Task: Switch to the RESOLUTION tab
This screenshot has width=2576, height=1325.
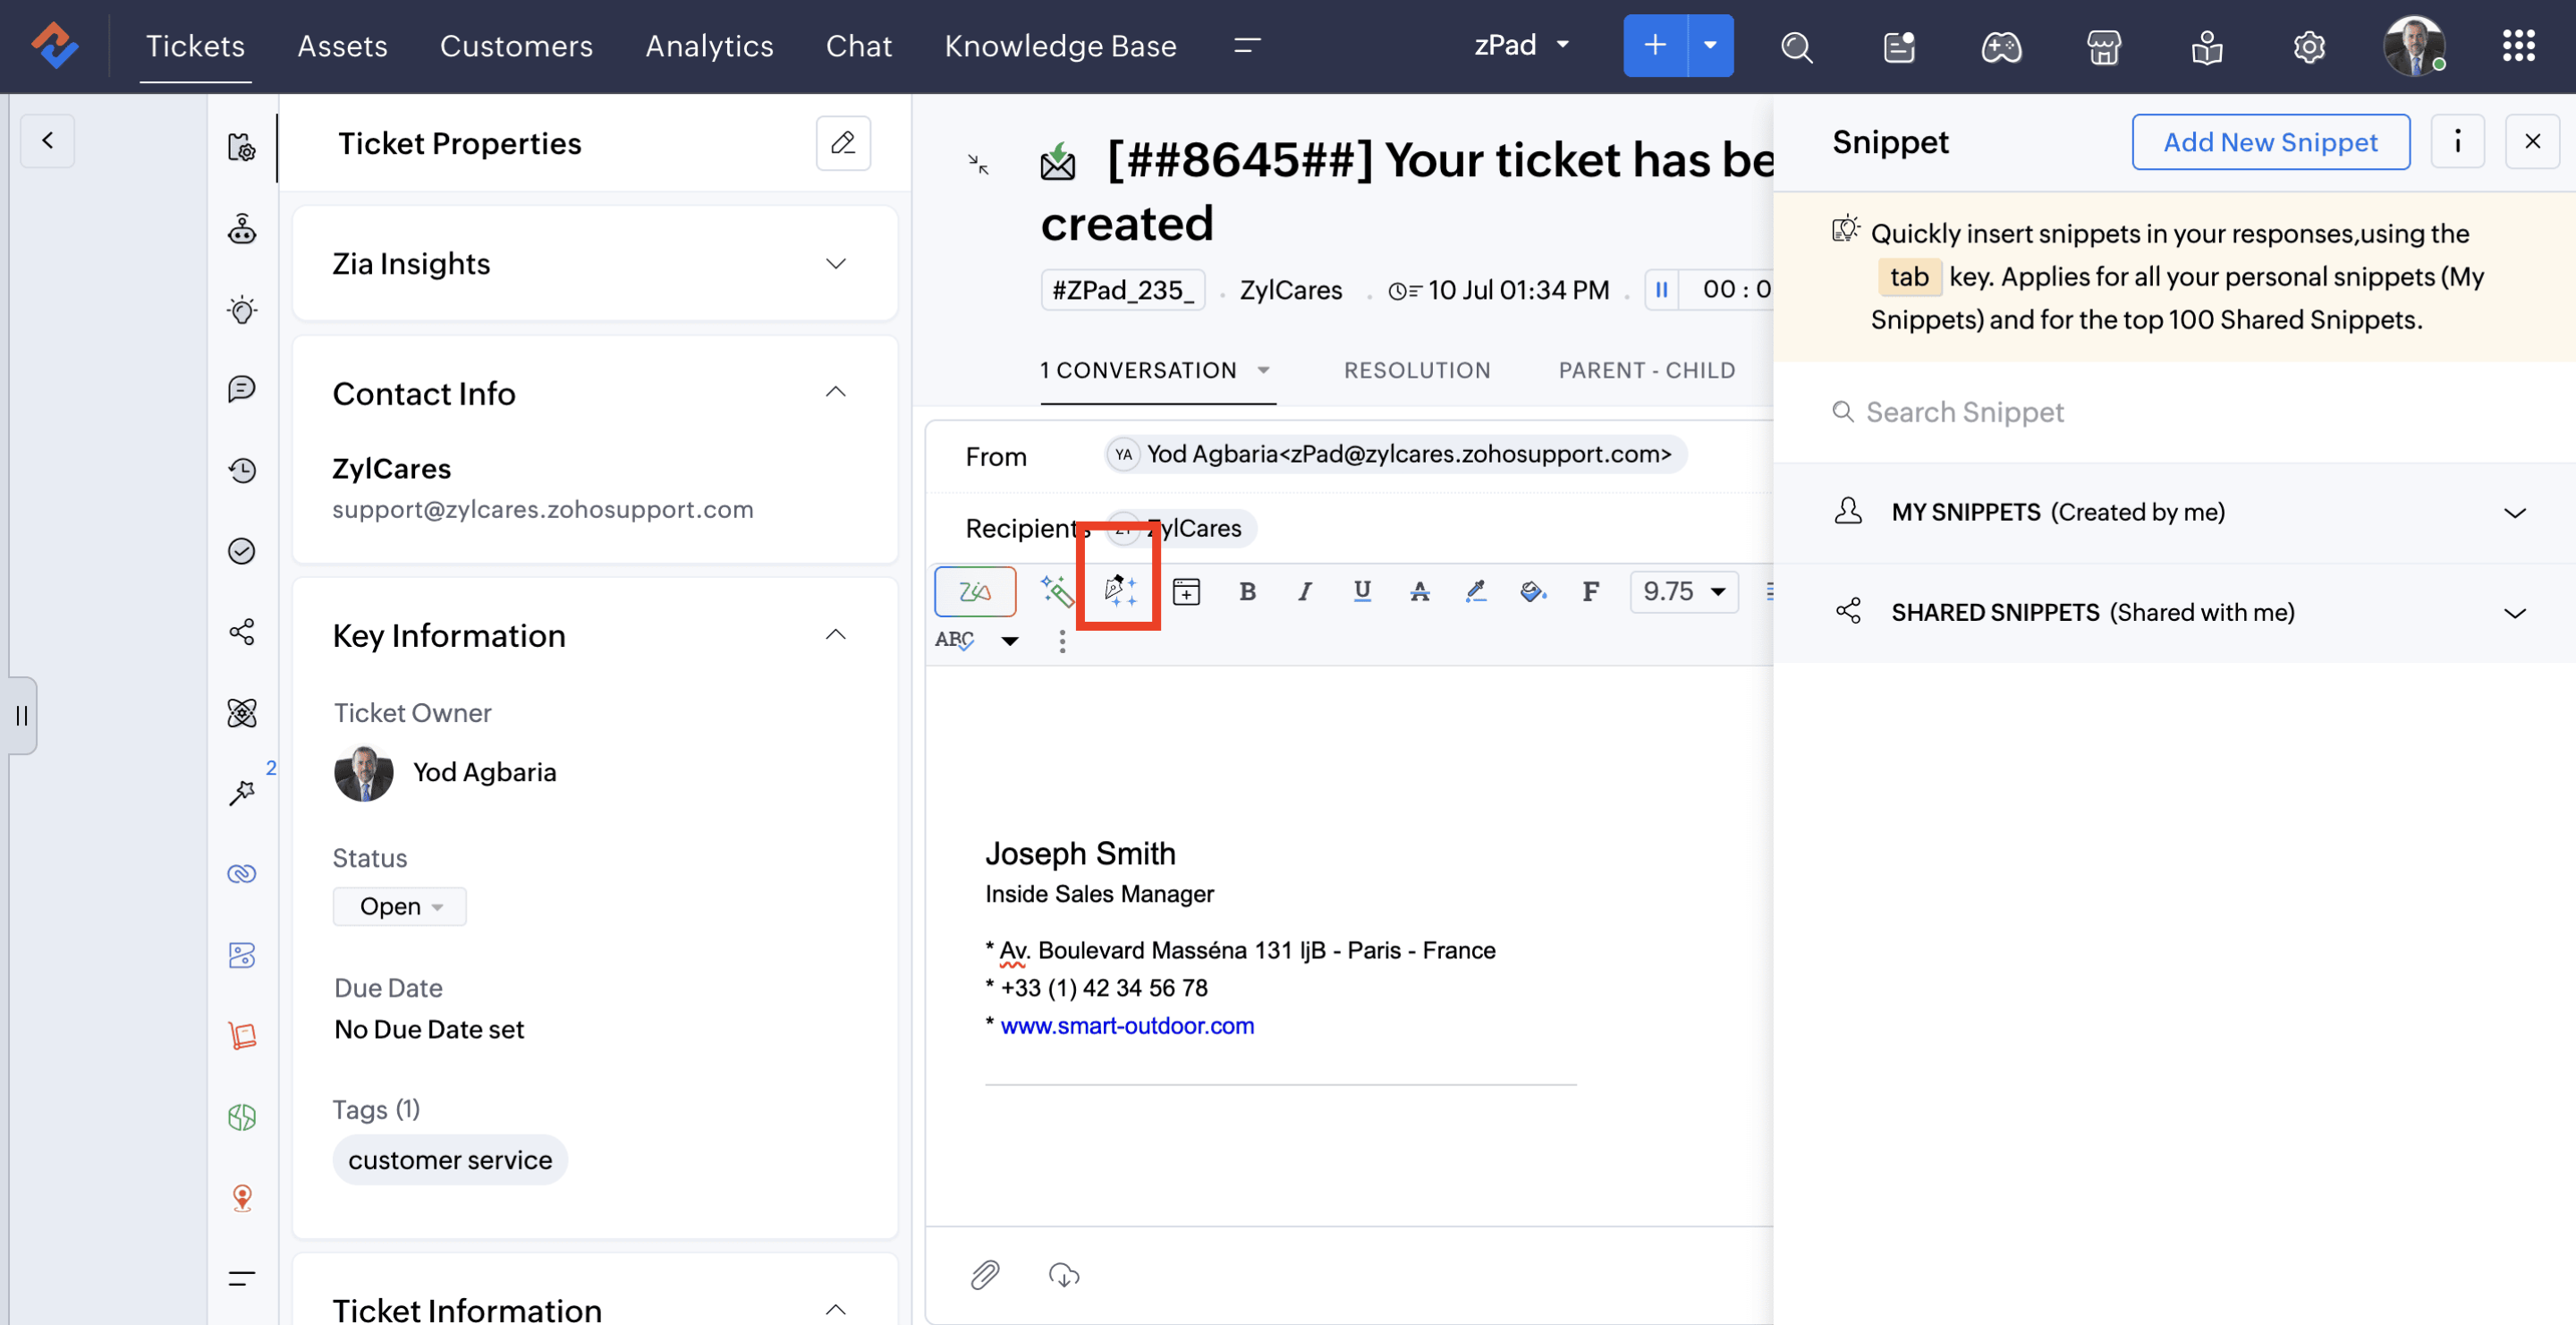Action: [x=1417, y=370]
